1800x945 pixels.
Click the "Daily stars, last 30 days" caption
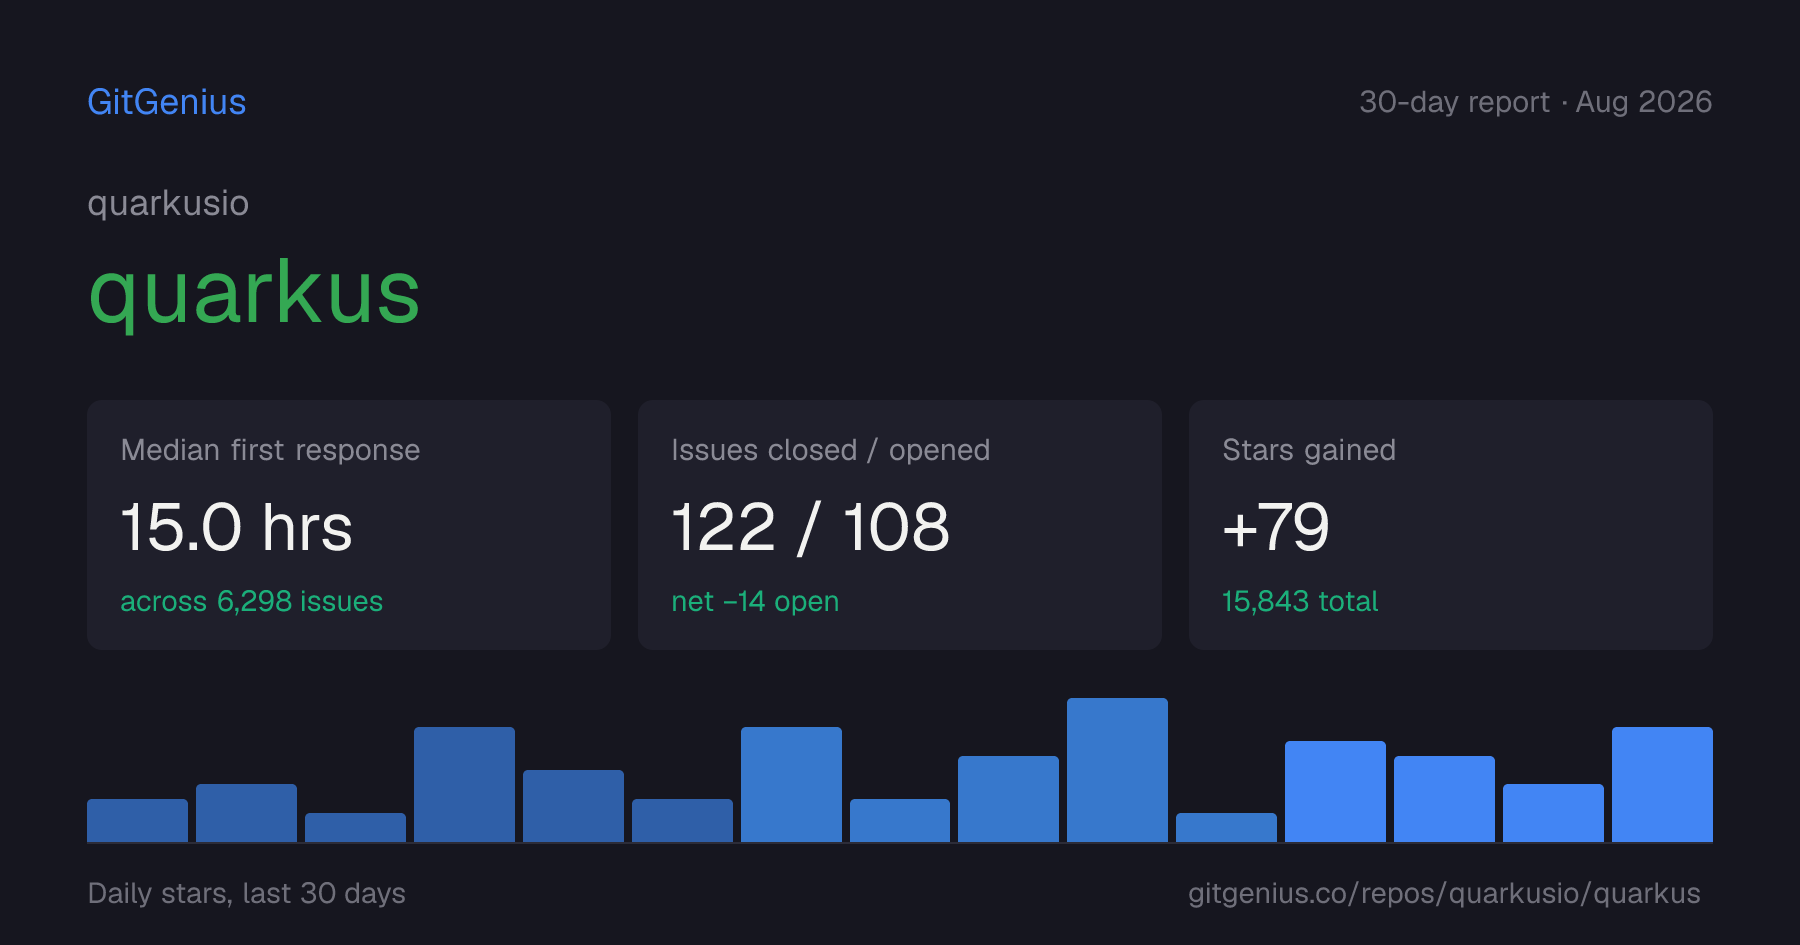click(x=246, y=893)
